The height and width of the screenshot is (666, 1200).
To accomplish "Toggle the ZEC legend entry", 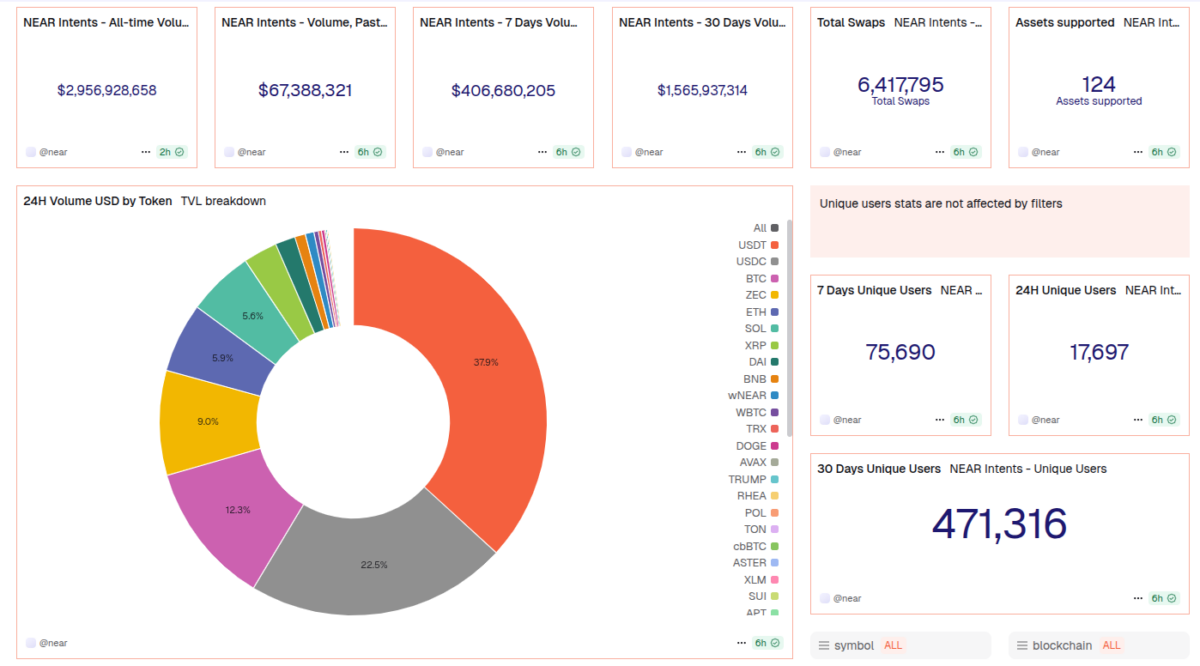I will click(765, 295).
